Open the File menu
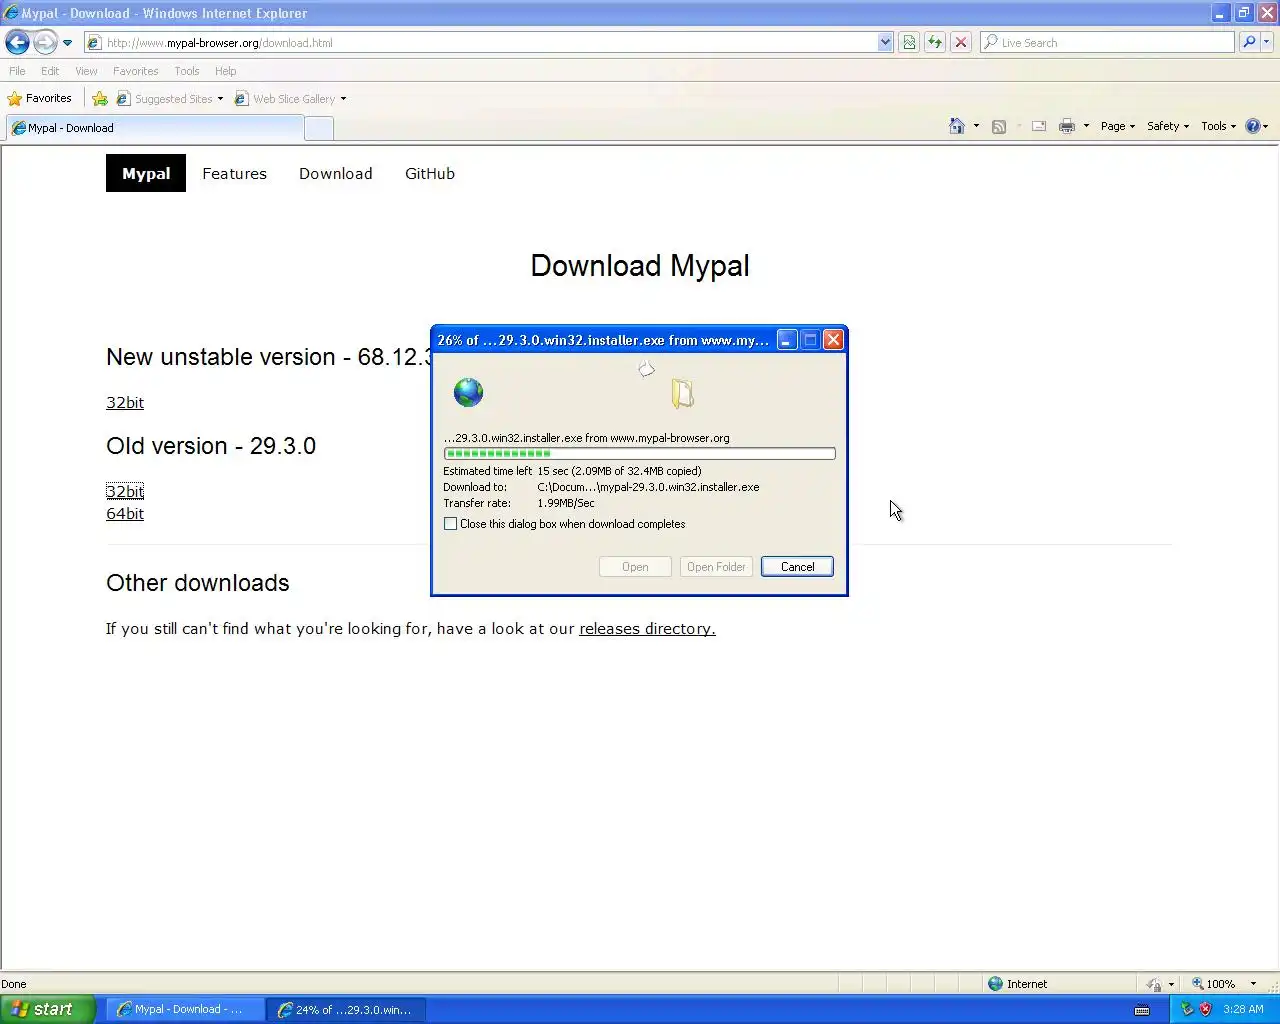 (x=17, y=71)
